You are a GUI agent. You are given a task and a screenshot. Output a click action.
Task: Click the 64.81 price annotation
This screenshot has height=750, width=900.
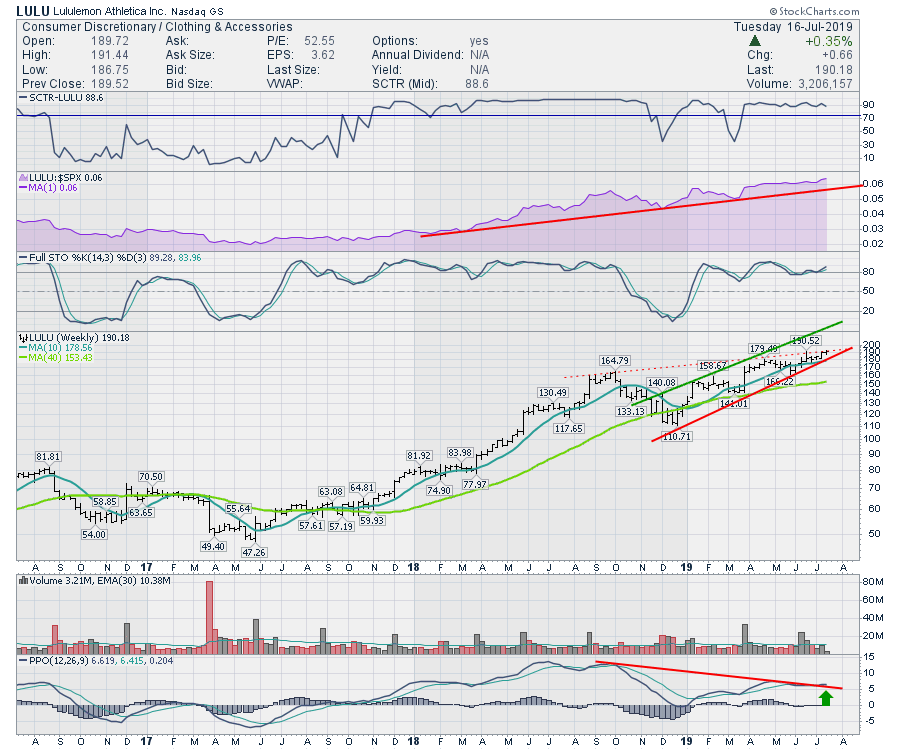pyautogui.click(x=362, y=488)
